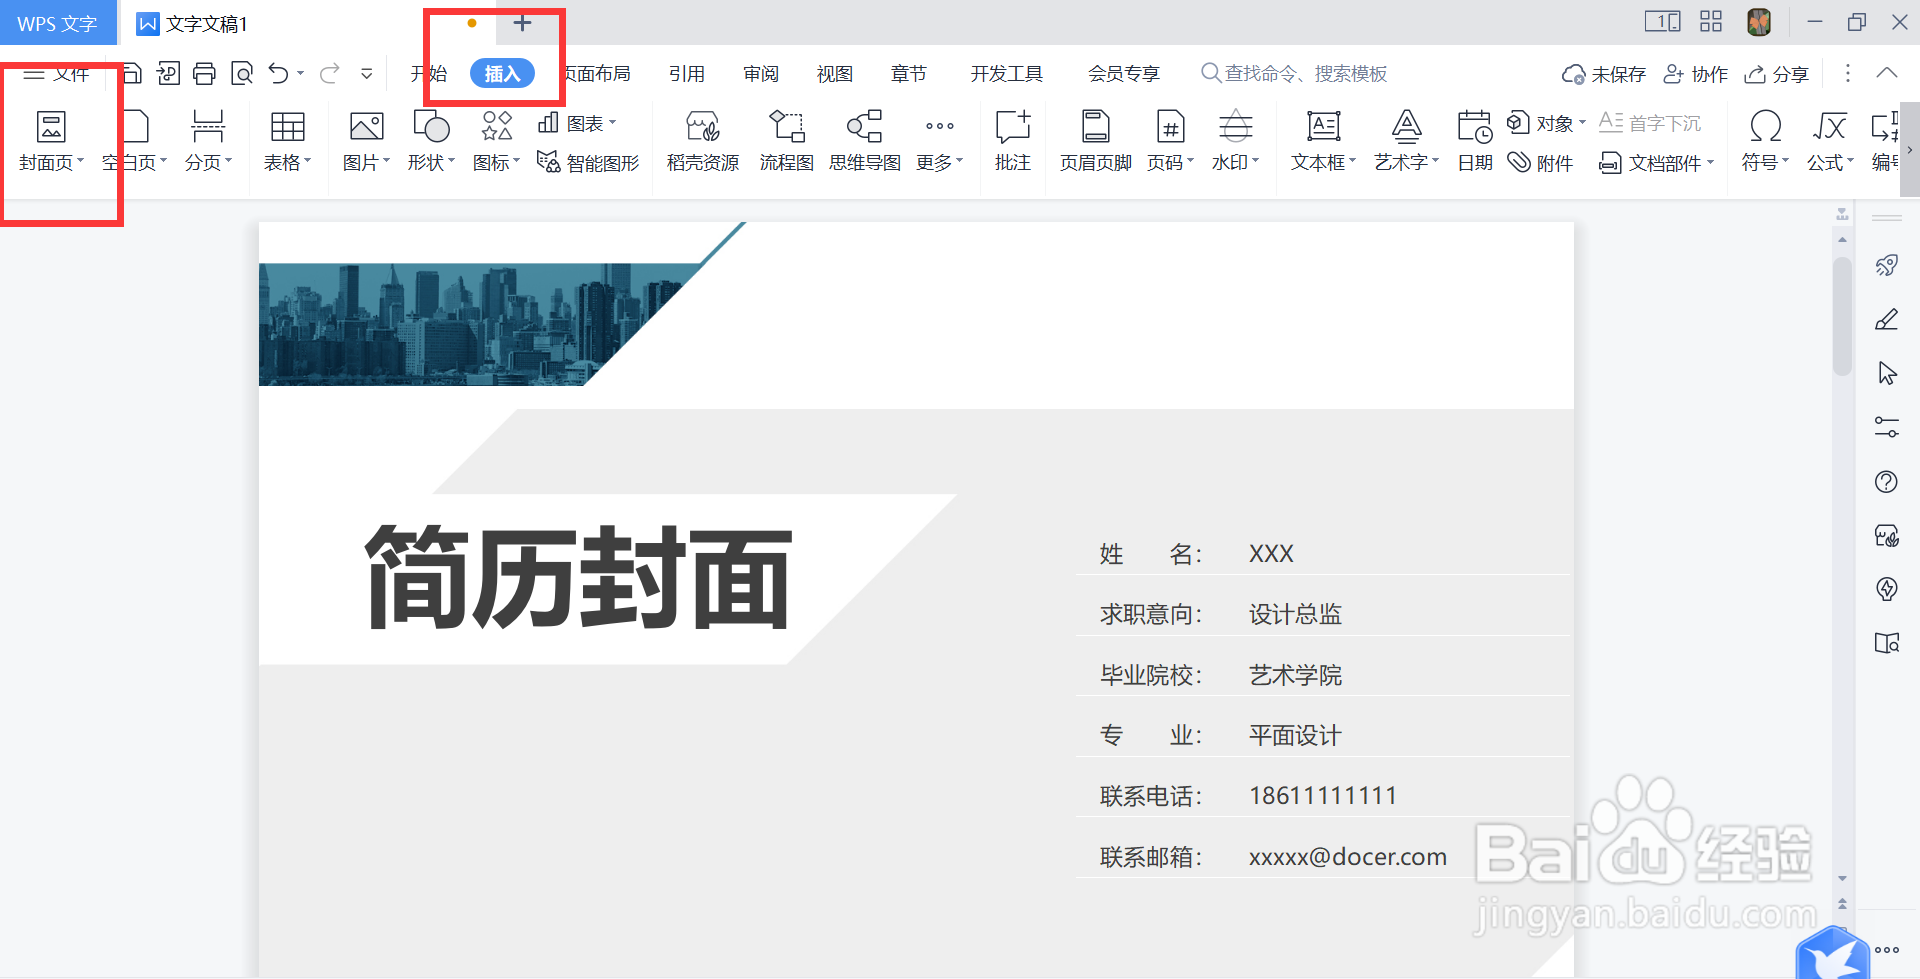Open the 形状 shapes gallery
Screen dimensions: 1920x979
pyautogui.click(x=431, y=141)
